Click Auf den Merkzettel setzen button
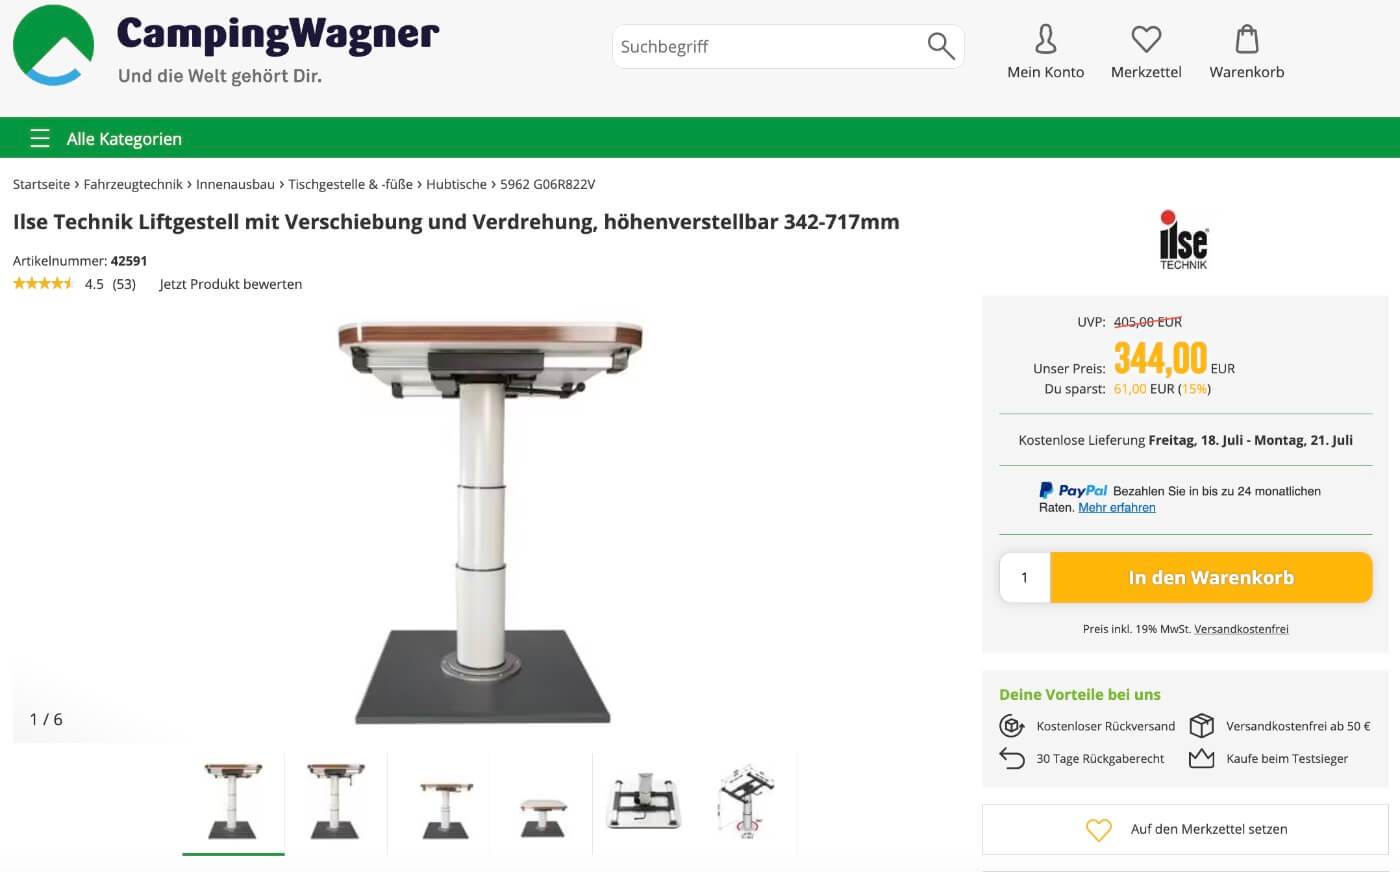1400x872 pixels. pyautogui.click(x=1186, y=829)
